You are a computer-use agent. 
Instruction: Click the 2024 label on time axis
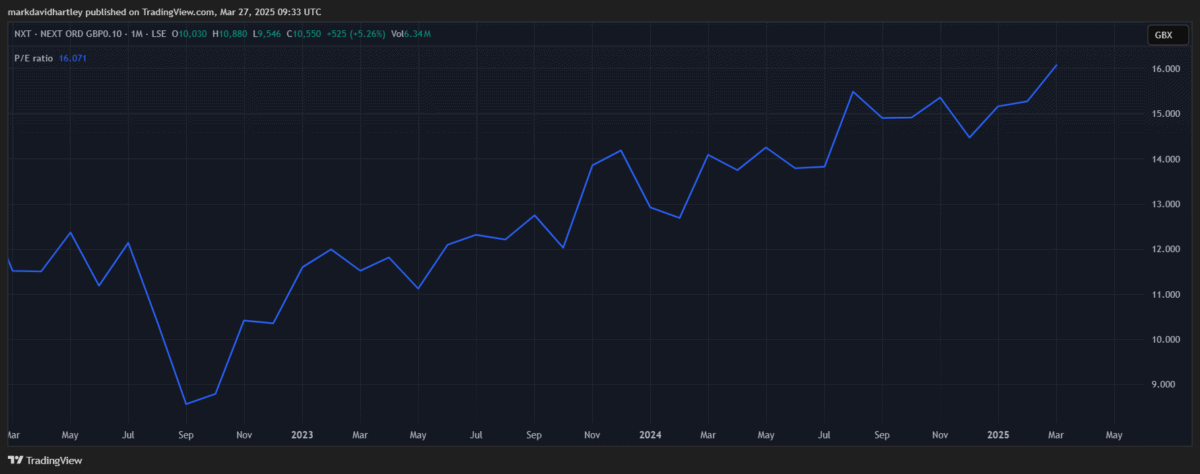[x=650, y=436]
